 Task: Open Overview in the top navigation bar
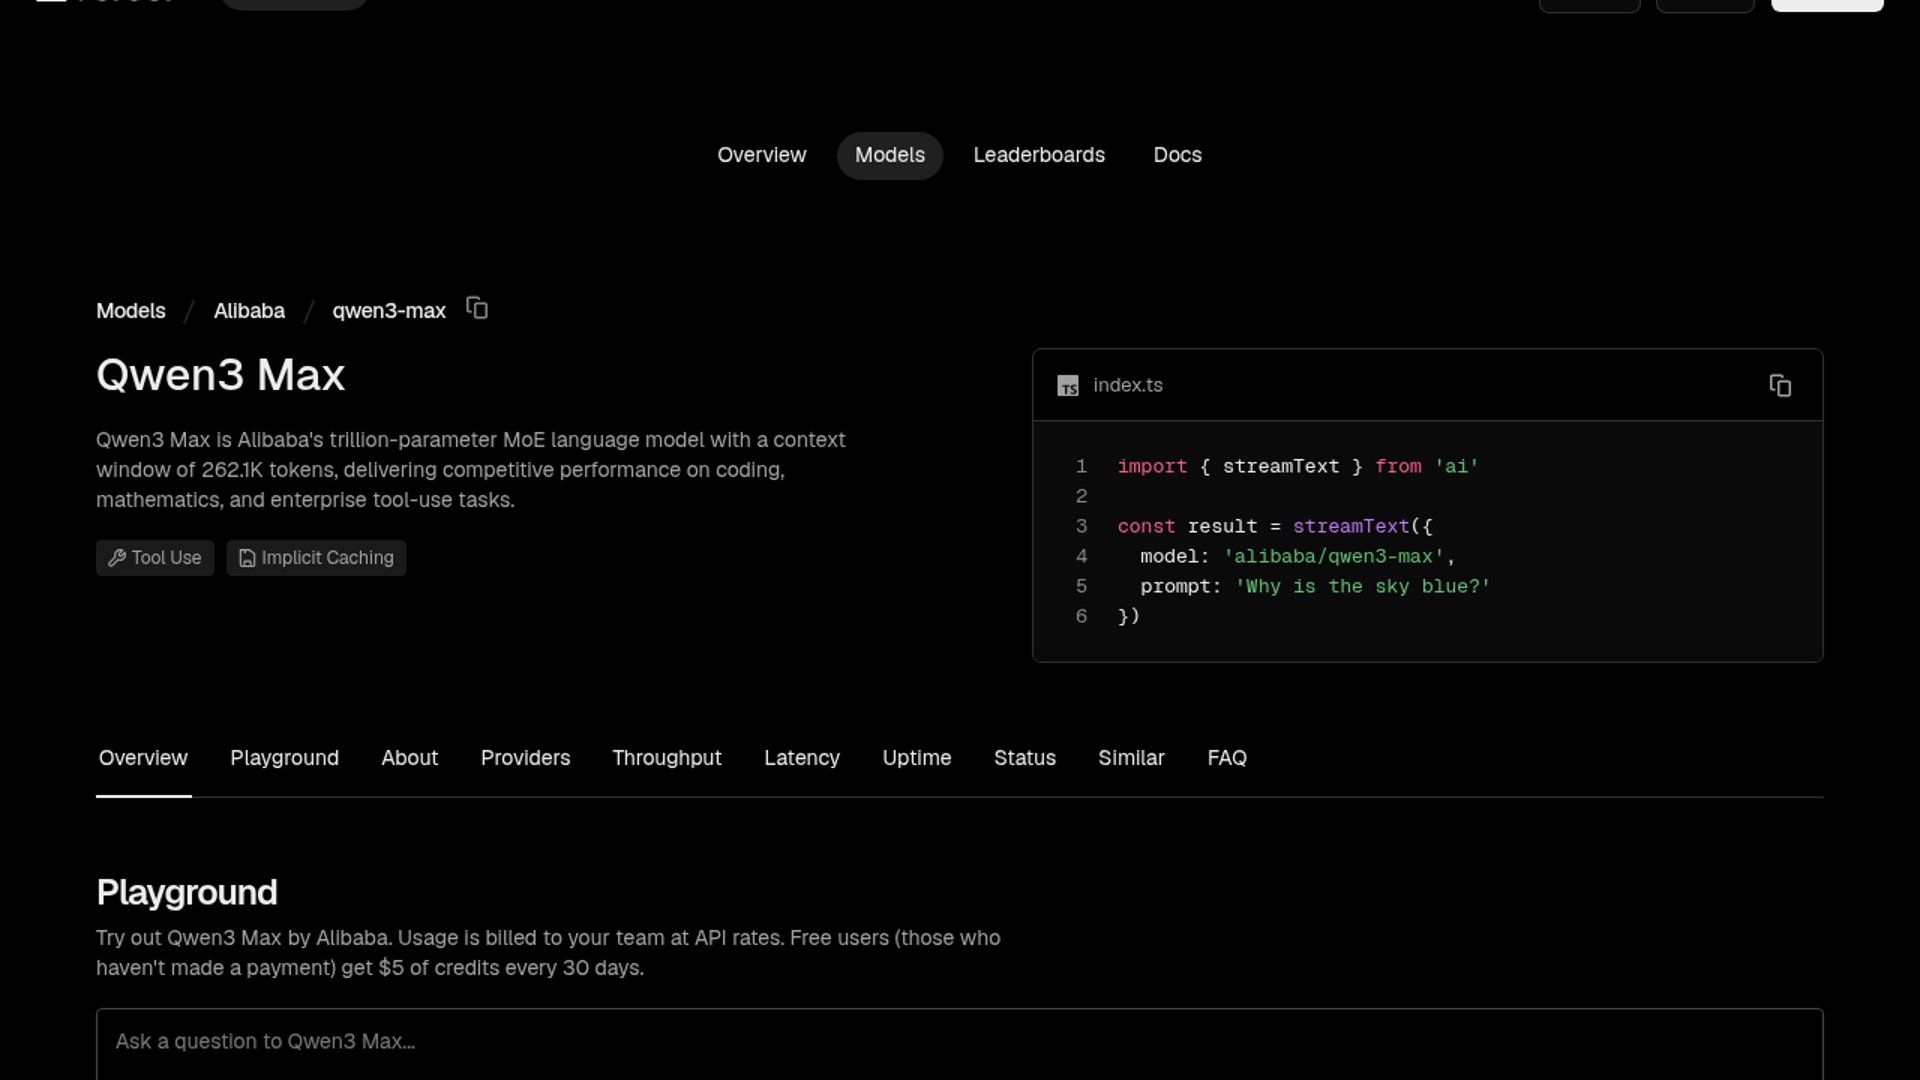(761, 155)
